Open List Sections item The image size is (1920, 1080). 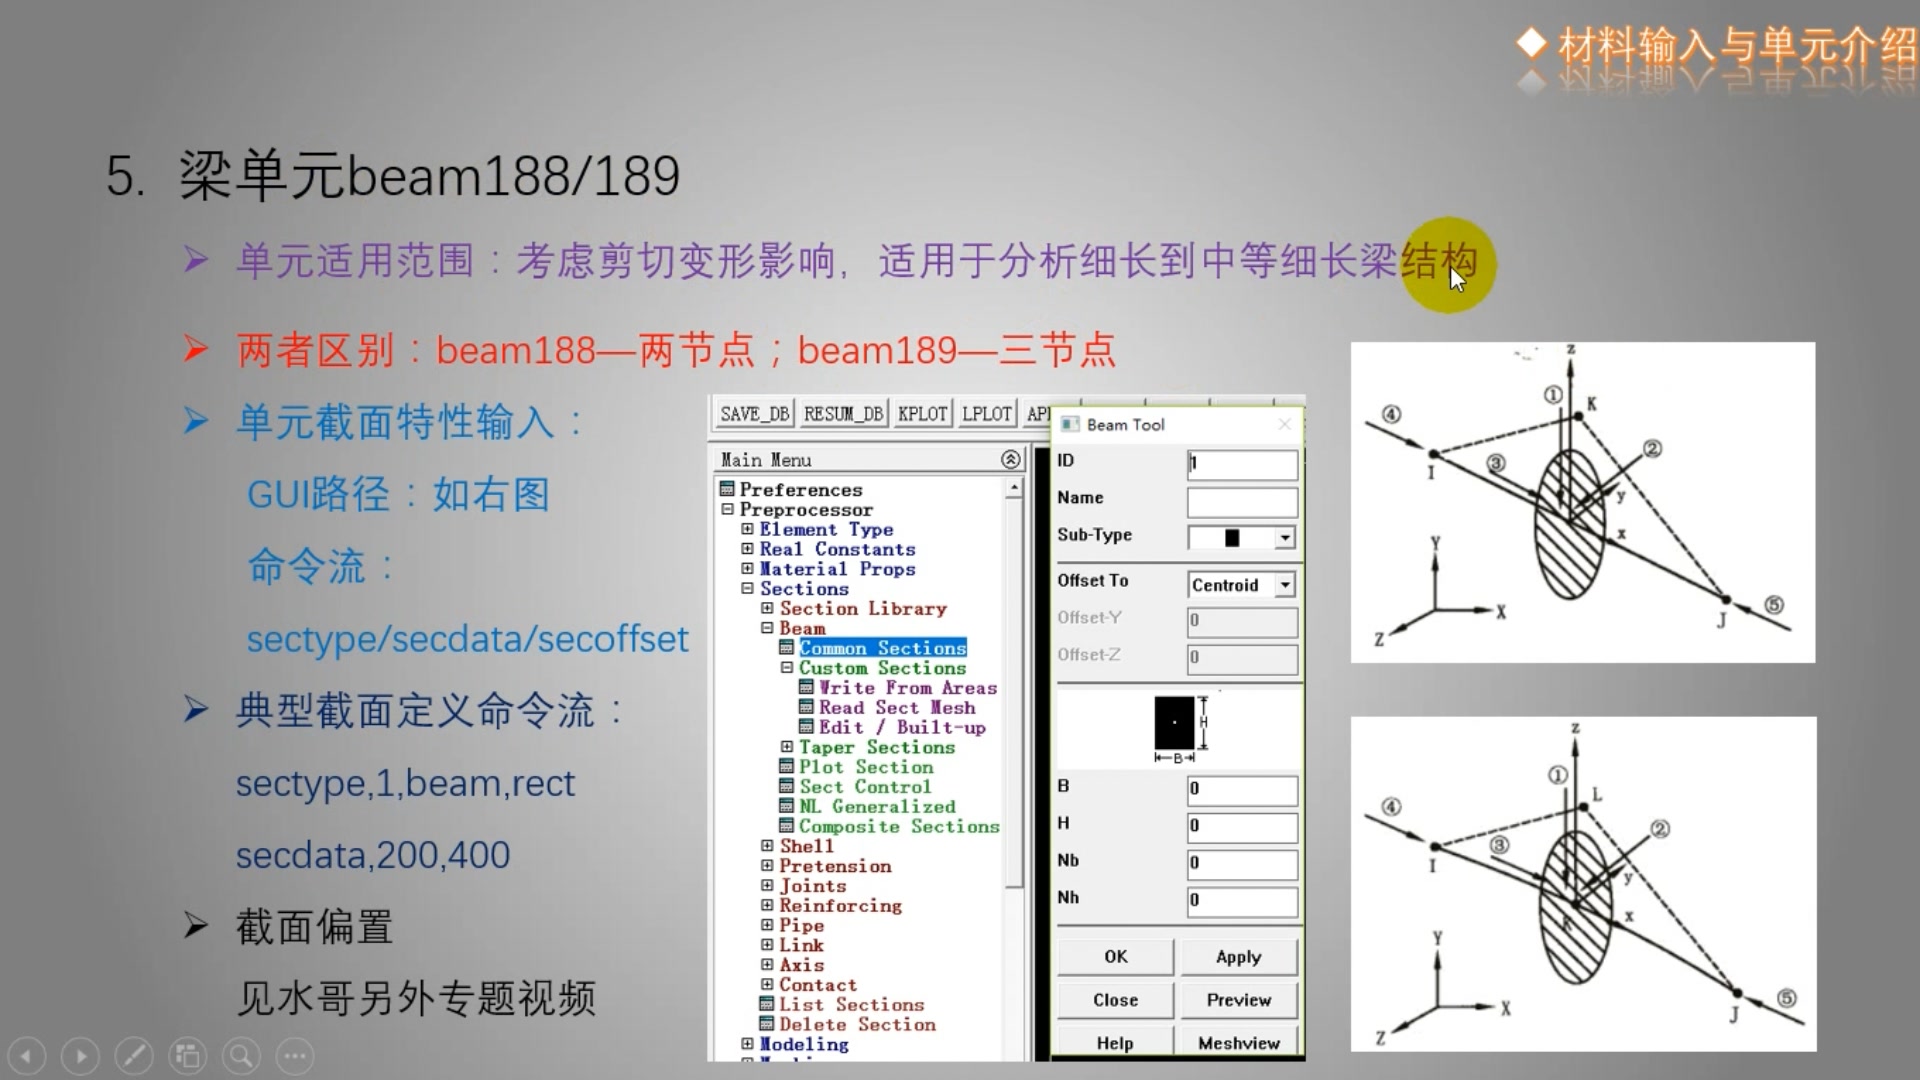[852, 1005]
